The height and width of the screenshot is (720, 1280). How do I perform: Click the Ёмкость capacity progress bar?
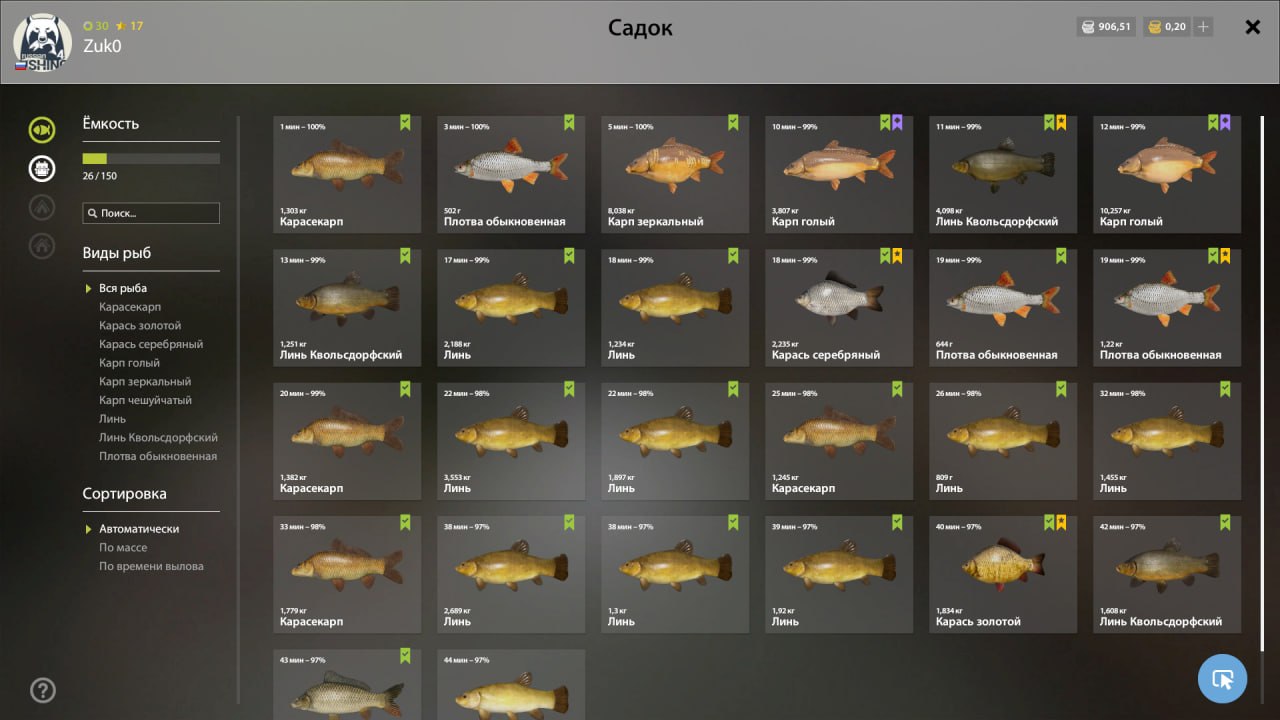[x=151, y=158]
